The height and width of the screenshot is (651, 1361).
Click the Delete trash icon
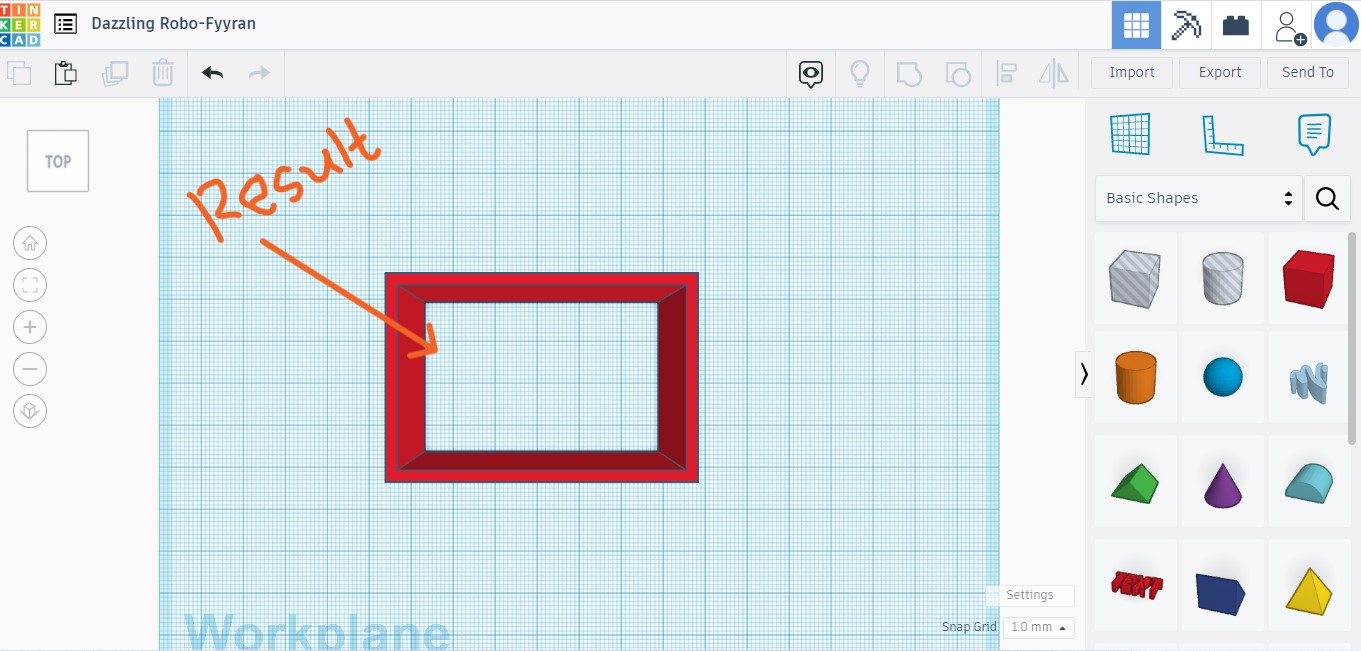(163, 73)
